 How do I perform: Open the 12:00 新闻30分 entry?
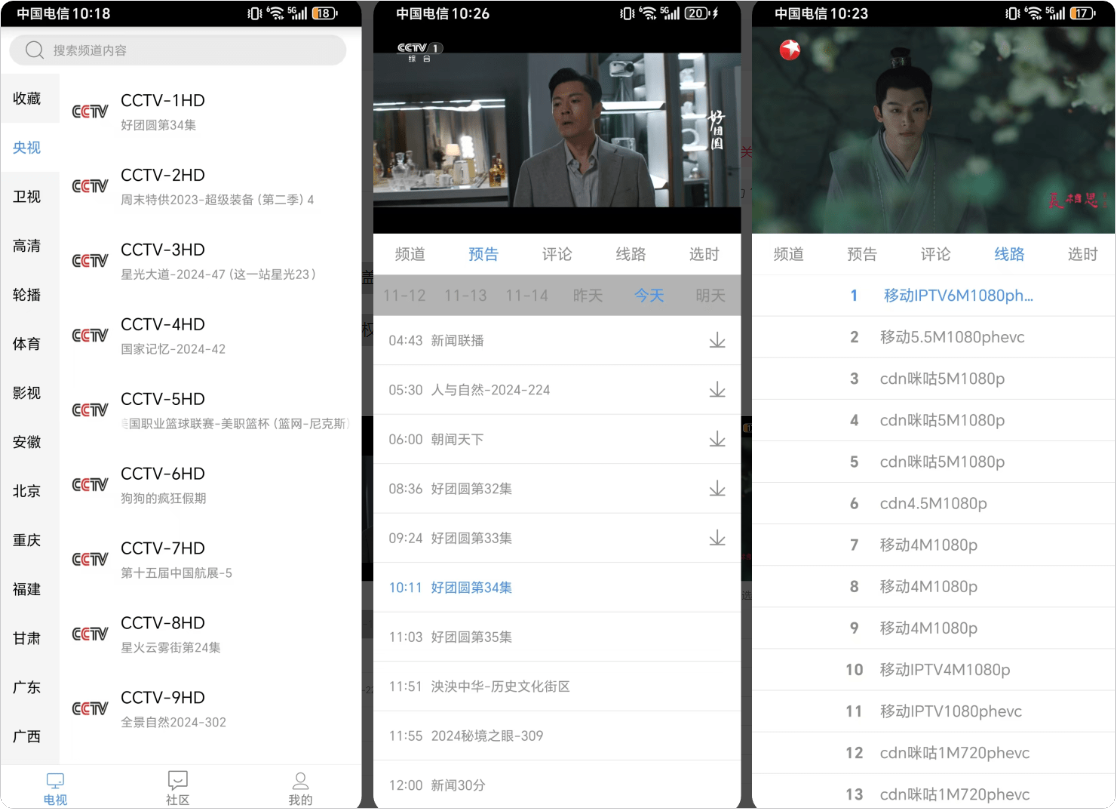tap(557, 785)
